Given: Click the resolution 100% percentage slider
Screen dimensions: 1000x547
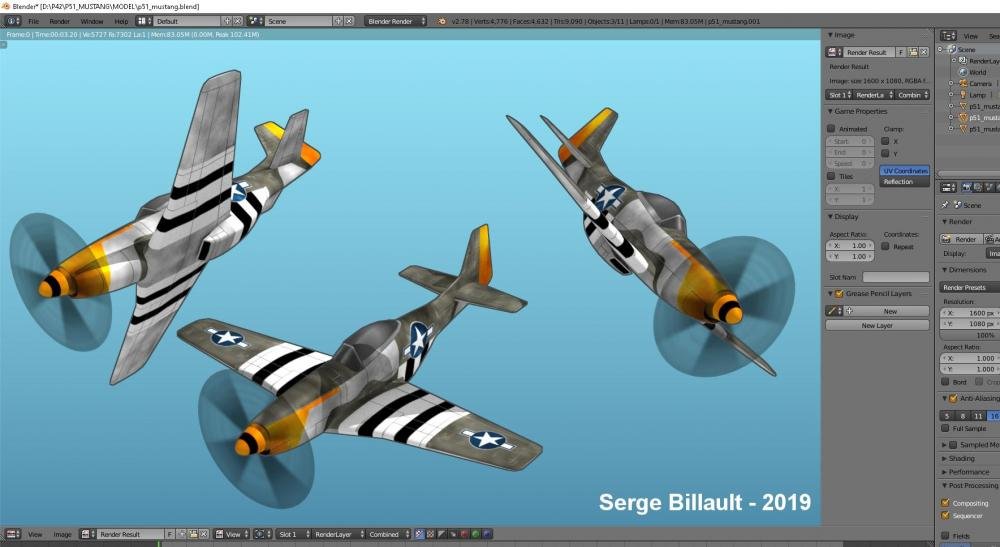Looking at the screenshot, I should pos(968,335).
